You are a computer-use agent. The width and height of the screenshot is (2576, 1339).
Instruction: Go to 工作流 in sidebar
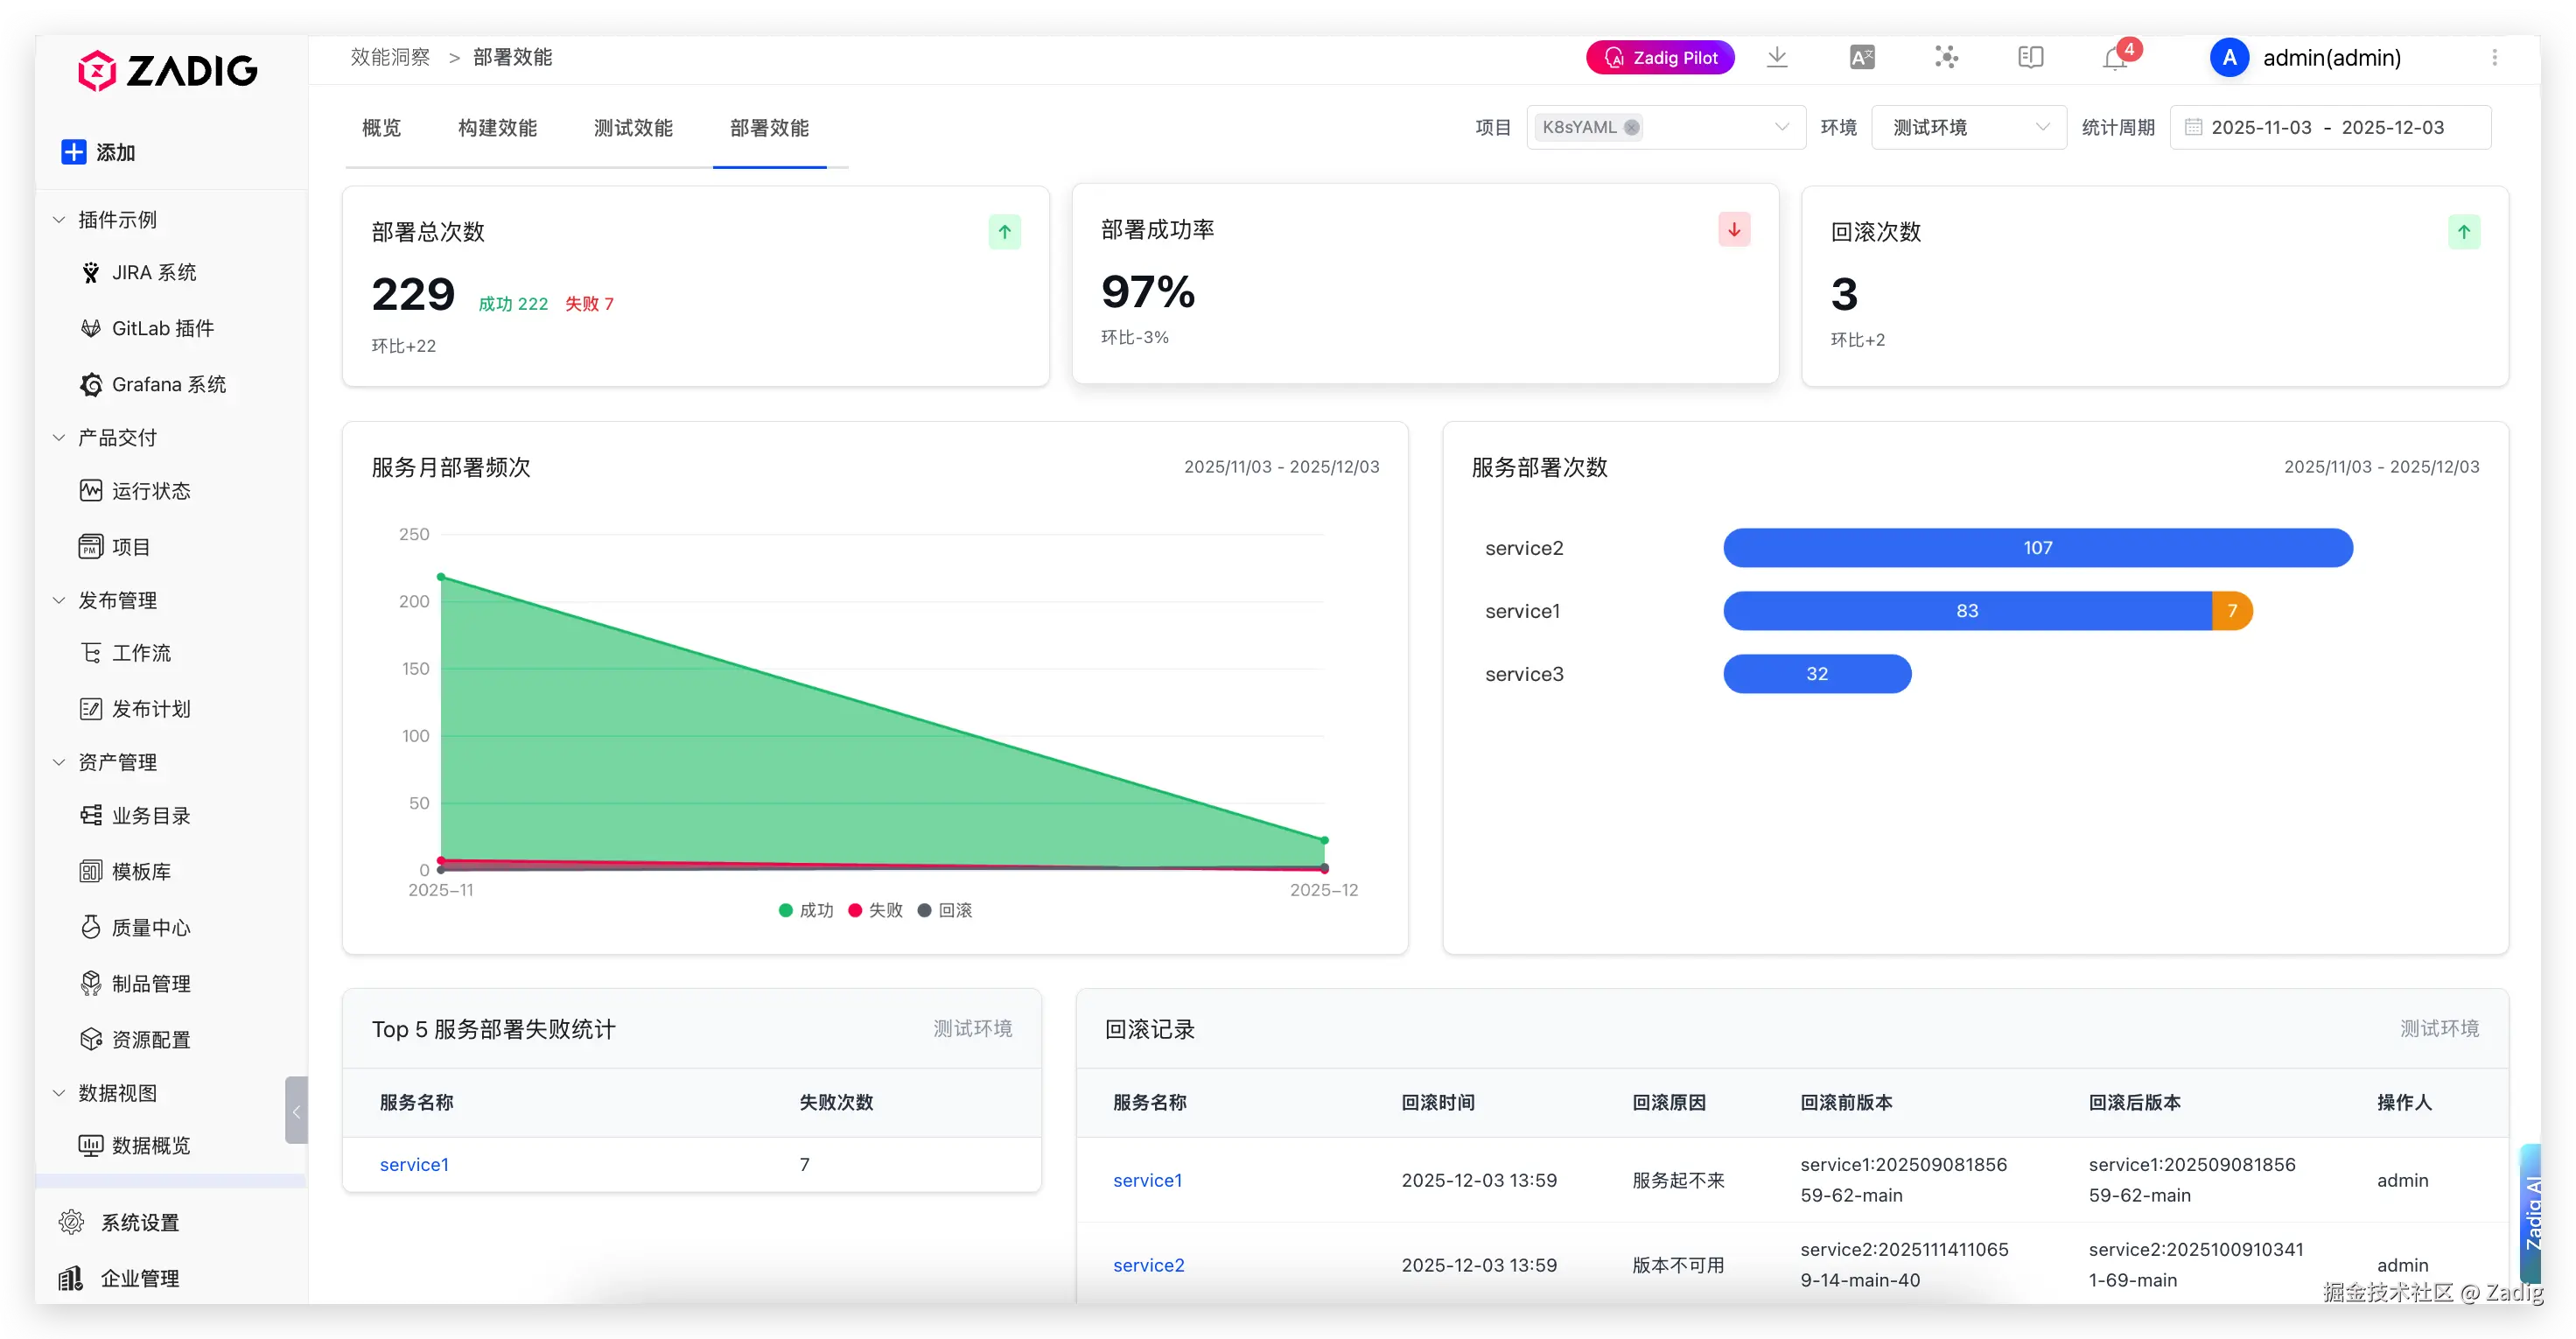(140, 653)
